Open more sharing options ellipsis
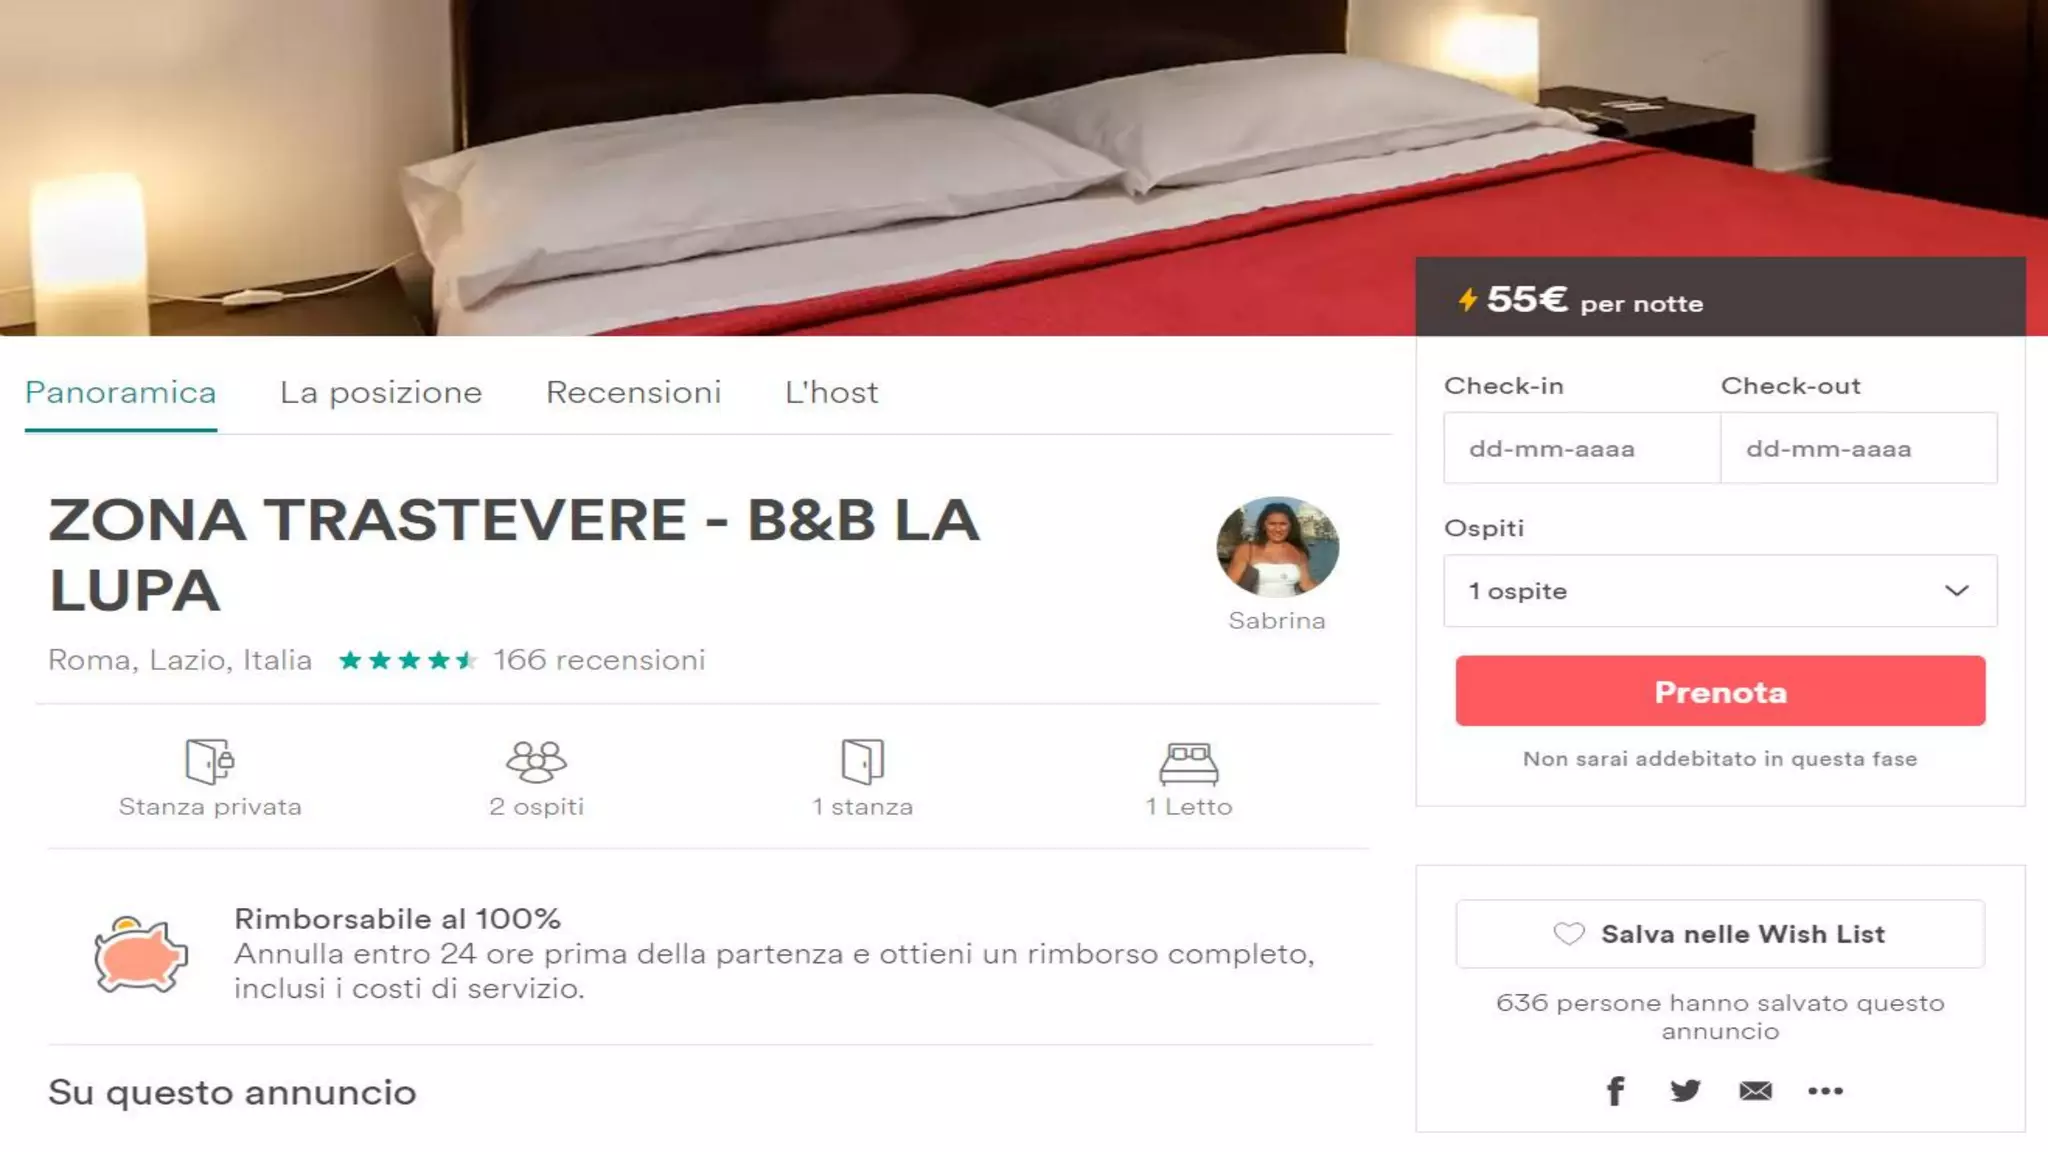This screenshot has width=2048, height=1152. (1825, 1091)
